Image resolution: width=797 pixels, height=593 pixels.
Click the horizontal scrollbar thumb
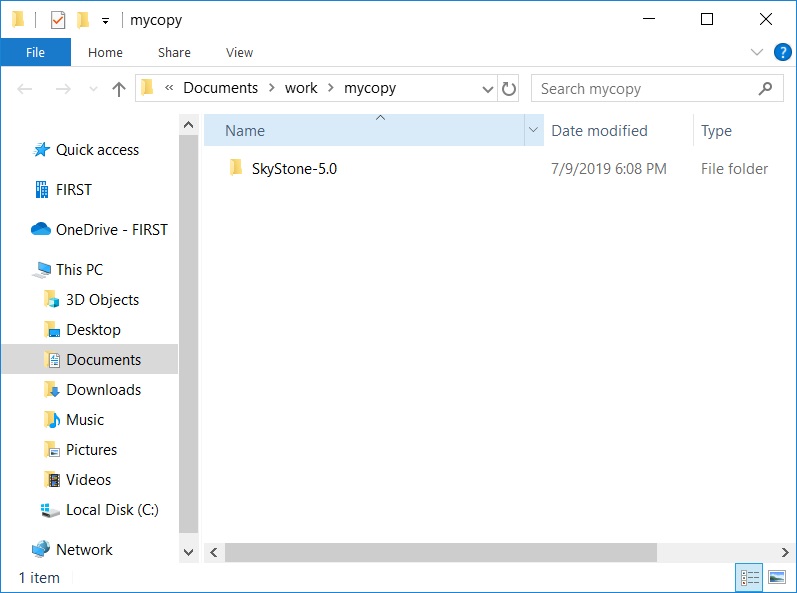(440, 552)
